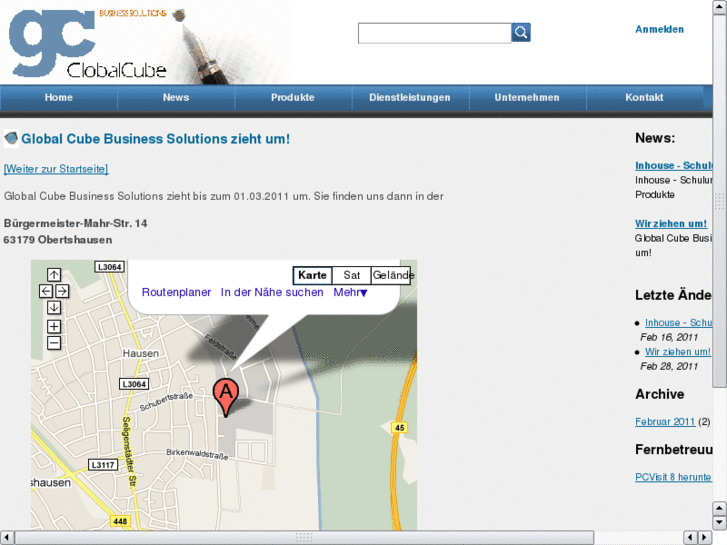Focus the search text field

(x=434, y=33)
